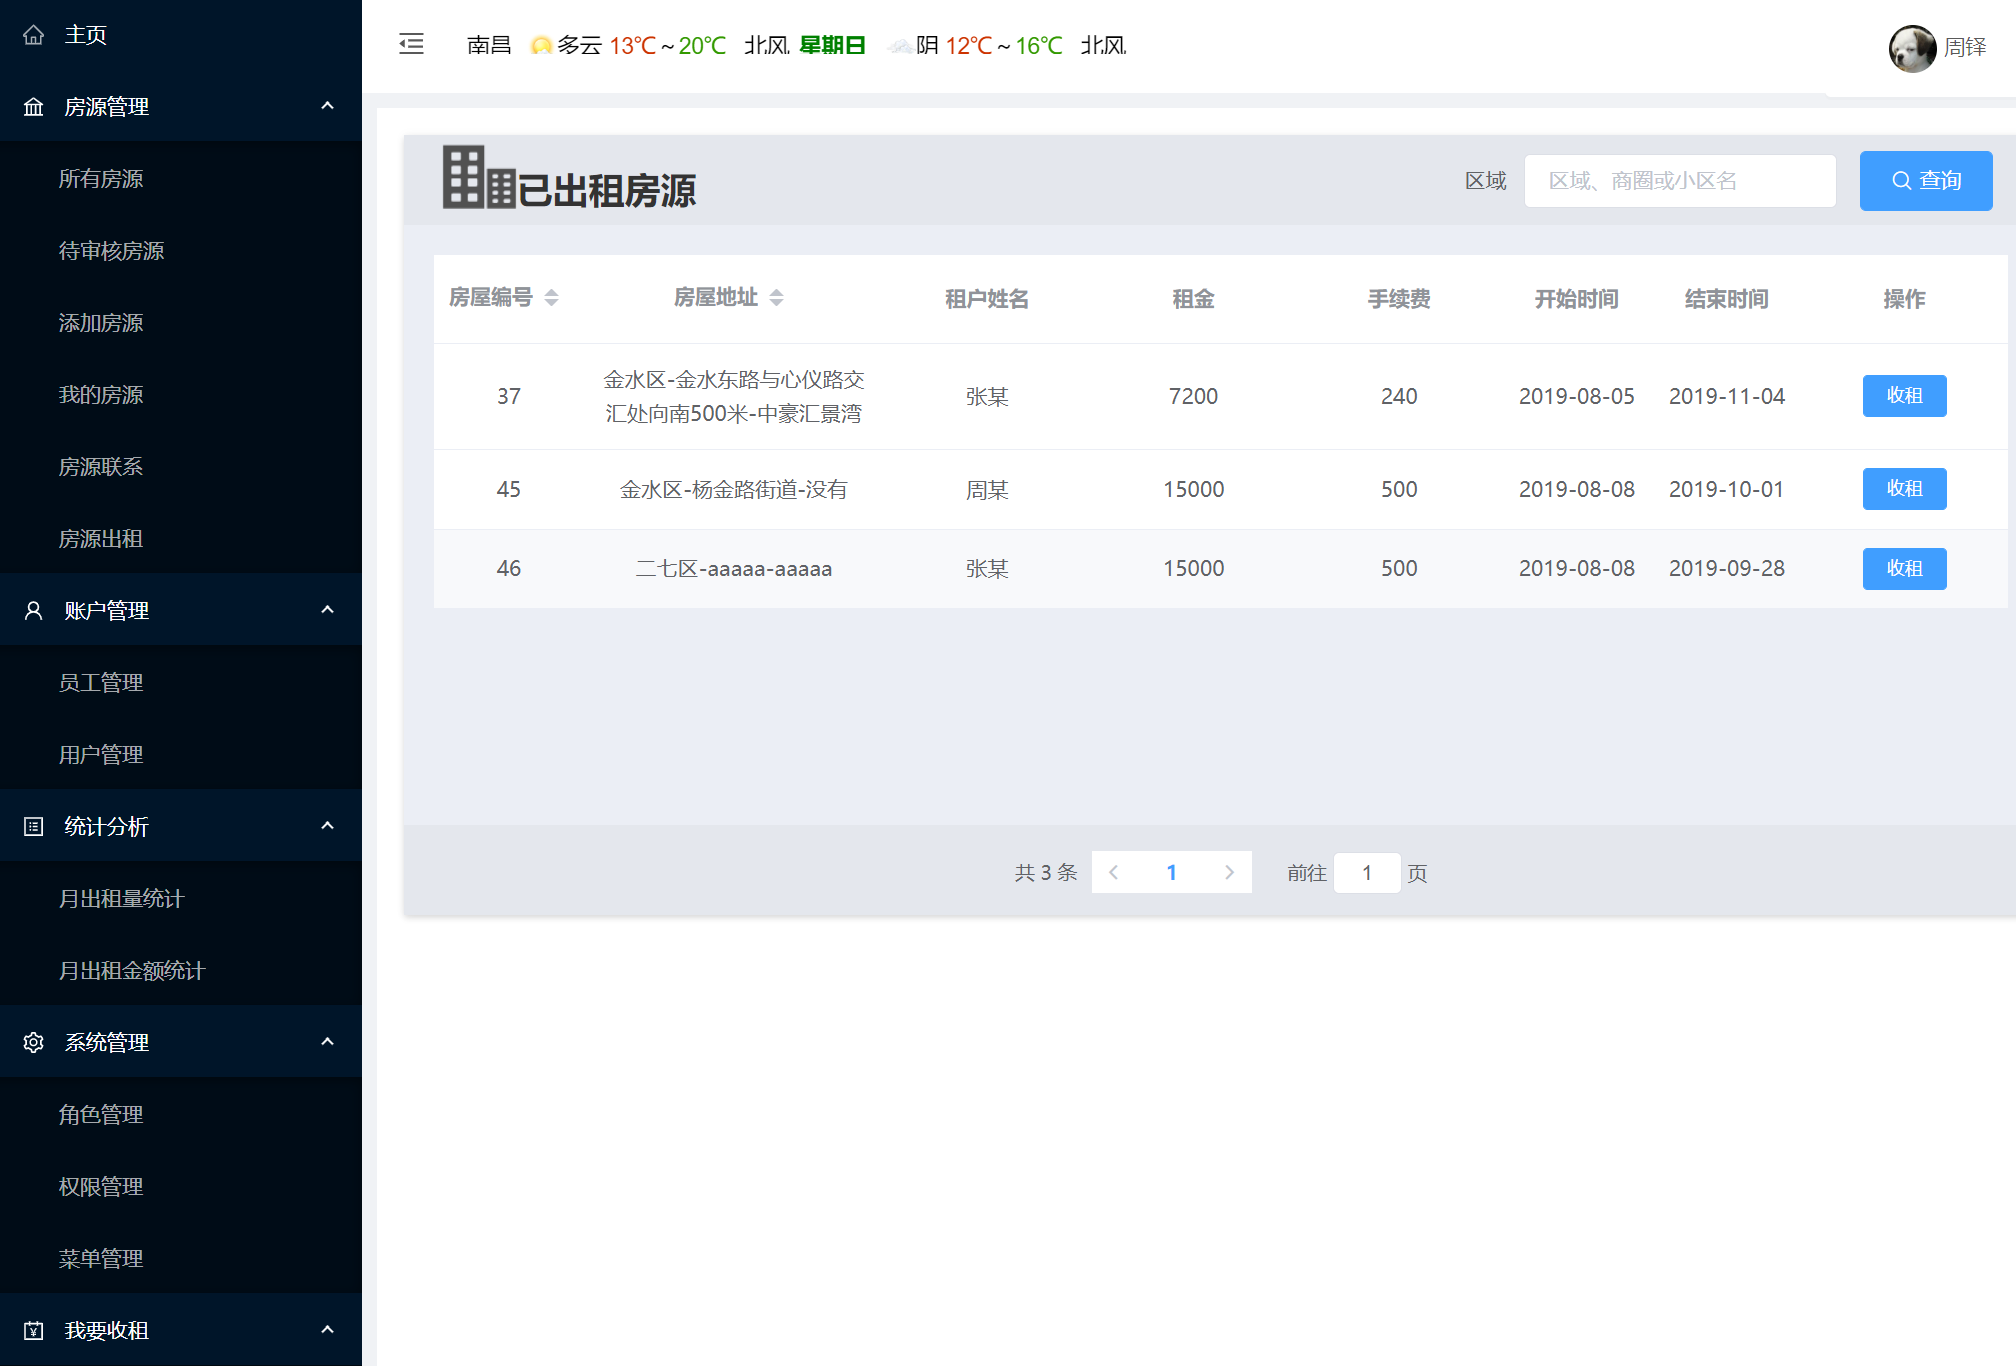Click the 房屋编号 sort arrows icon

coord(551,298)
